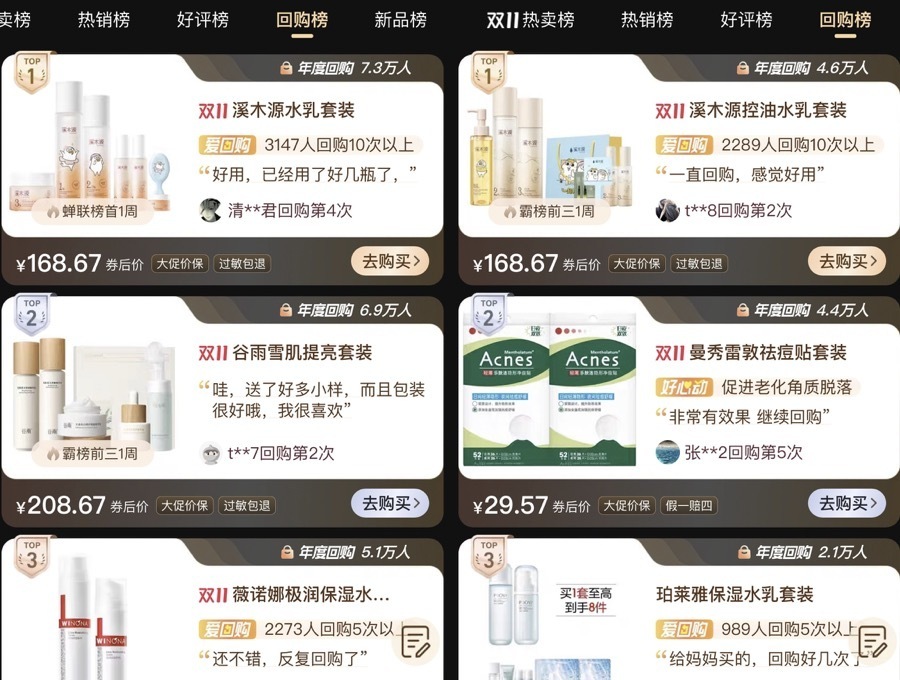Tap 去购买 for 溪木源控油水乳套装
900x680 pixels.
[x=847, y=262]
